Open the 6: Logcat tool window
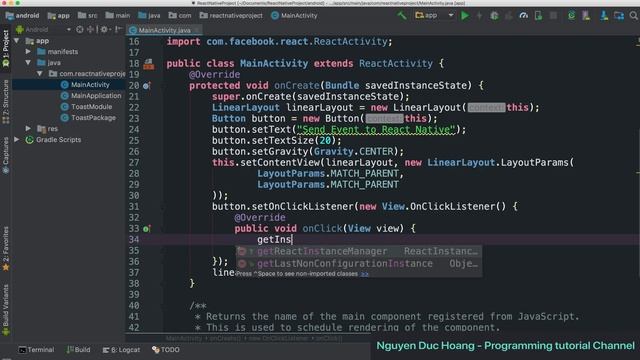The width and height of the screenshot is (640, 360). [121, 350]
